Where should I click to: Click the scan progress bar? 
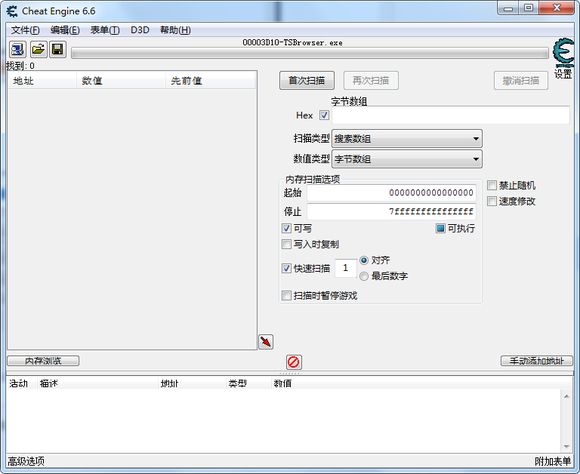[x=310, y=54]
